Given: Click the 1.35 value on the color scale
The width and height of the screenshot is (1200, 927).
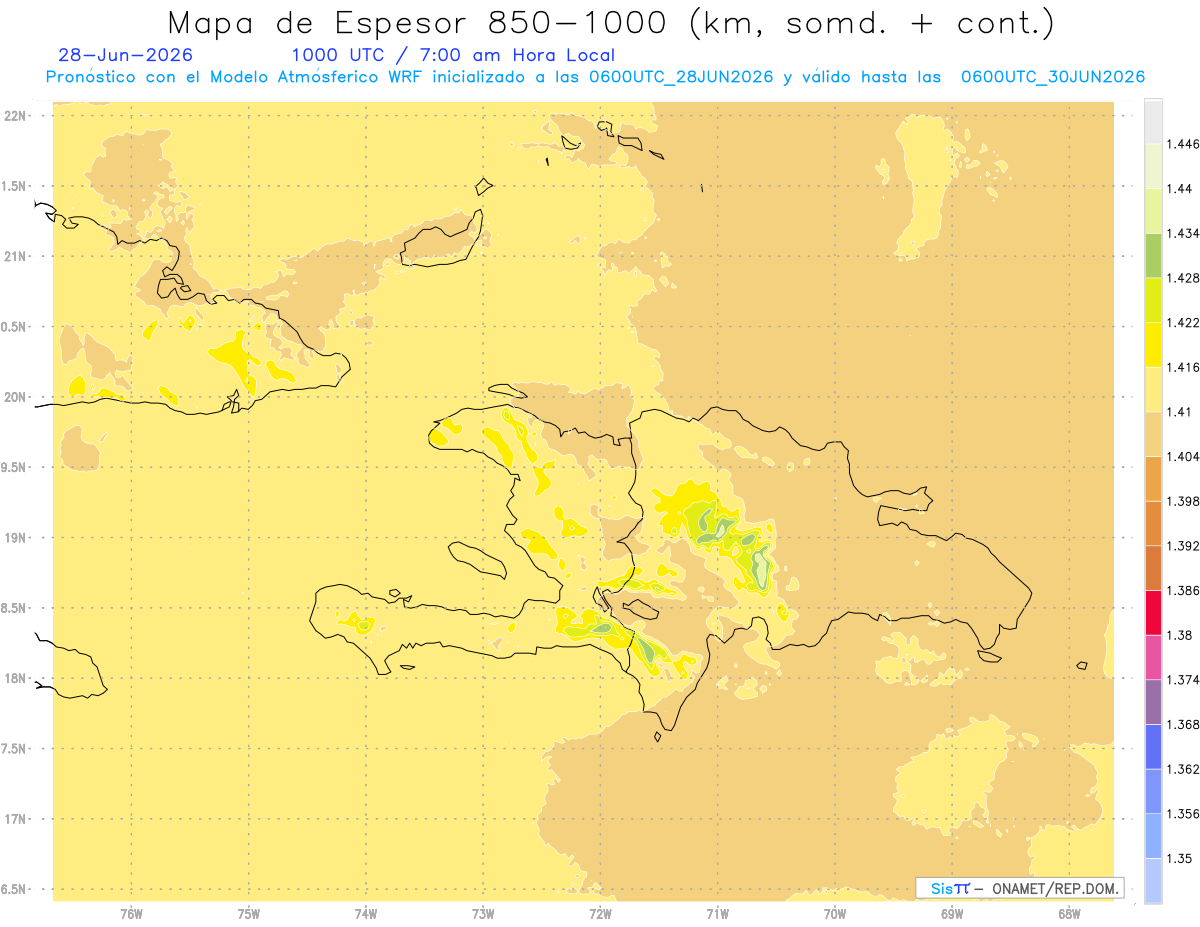Looking at the screenshot, I should point(1177,858).
